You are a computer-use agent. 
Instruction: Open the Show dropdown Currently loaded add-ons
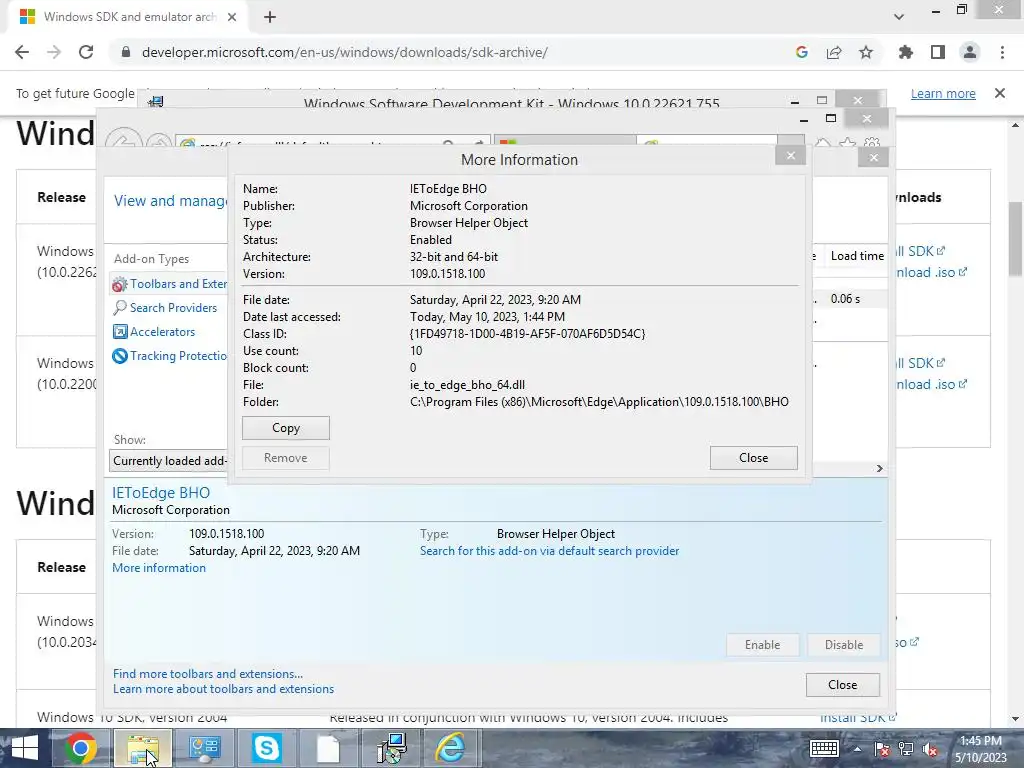pos(169,461)
